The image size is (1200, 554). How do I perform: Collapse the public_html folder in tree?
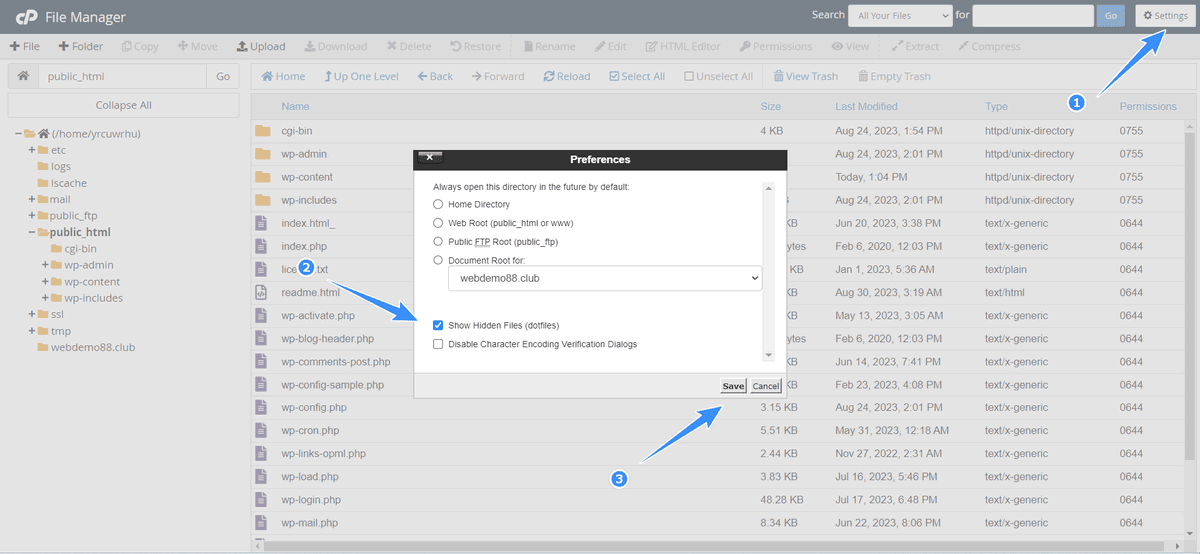[32, 232]
